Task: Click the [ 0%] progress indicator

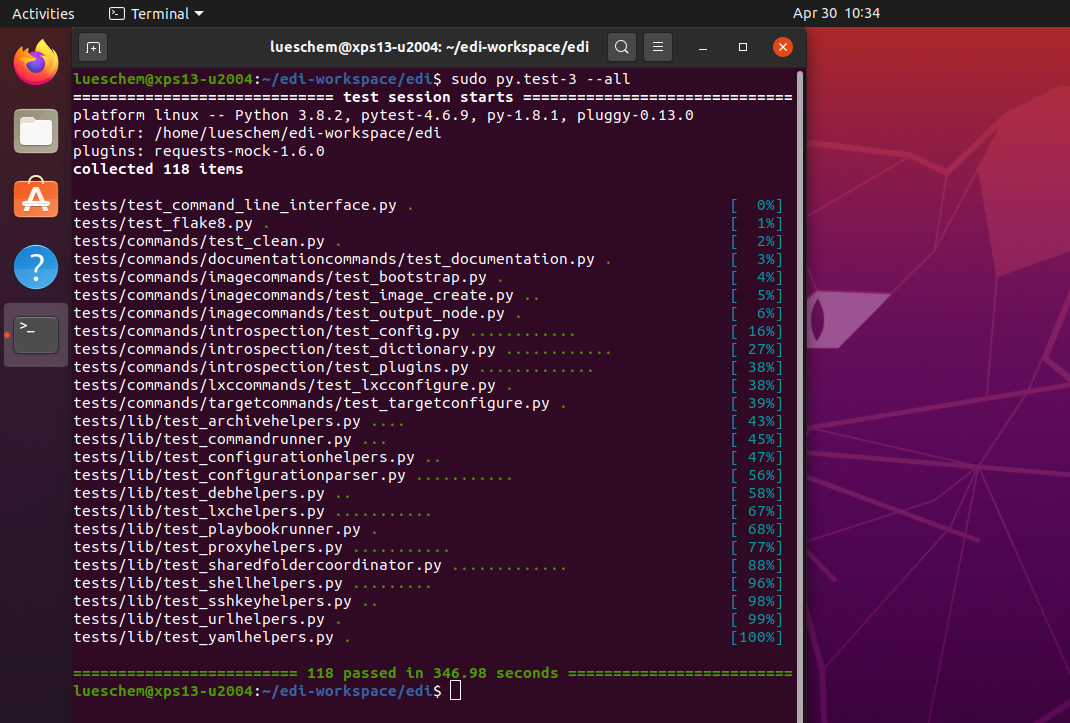Action: tap(756, 205)
